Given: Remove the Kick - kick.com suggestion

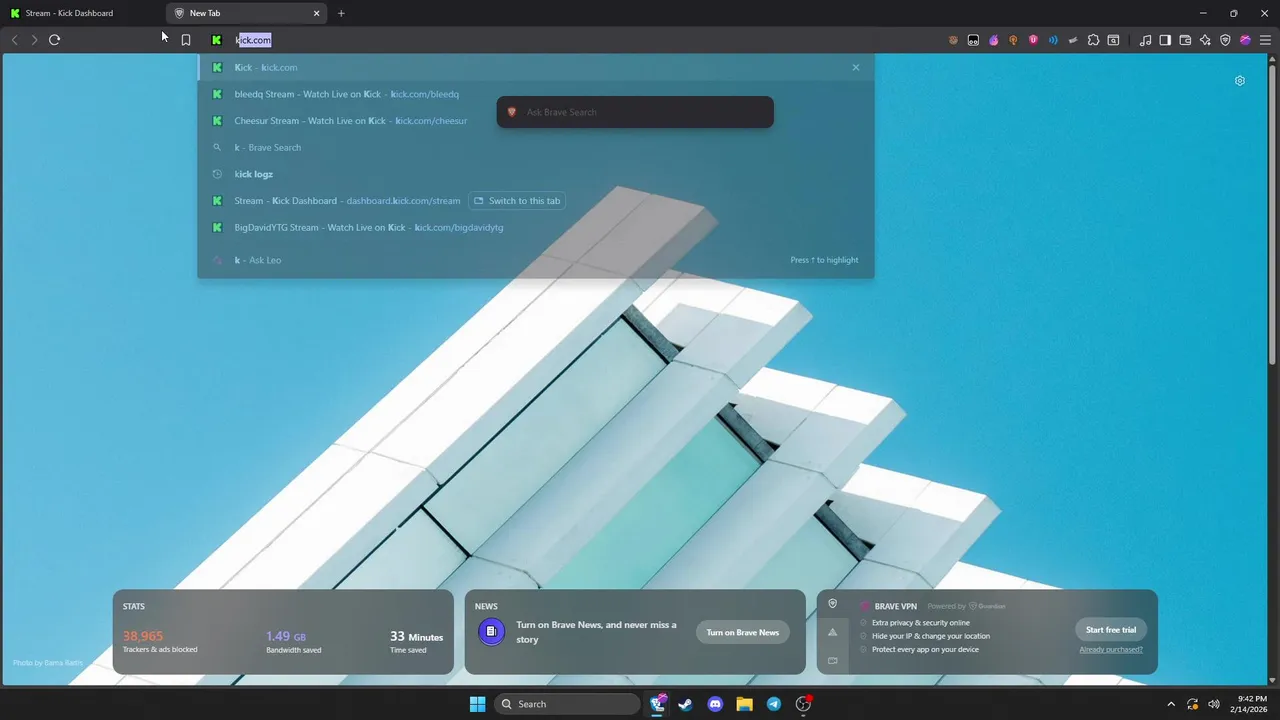Looking at the screenshot, I should (856, 67).
